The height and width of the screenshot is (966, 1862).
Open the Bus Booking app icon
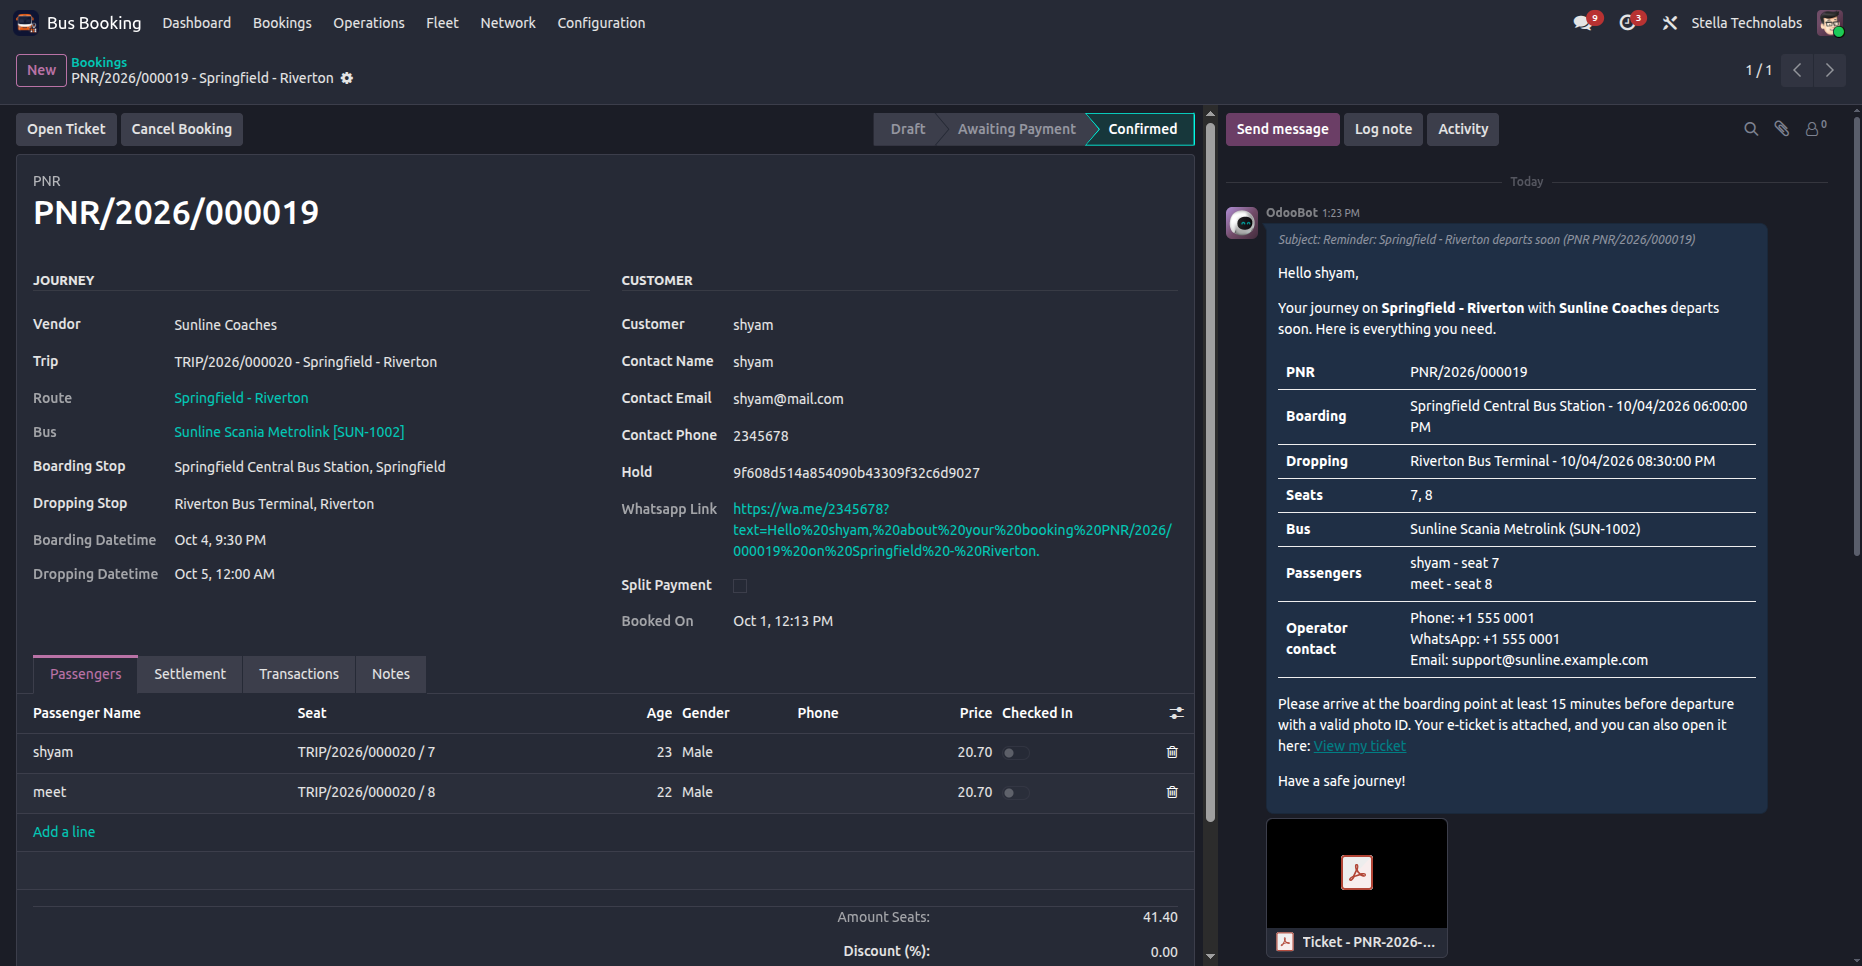26,22
